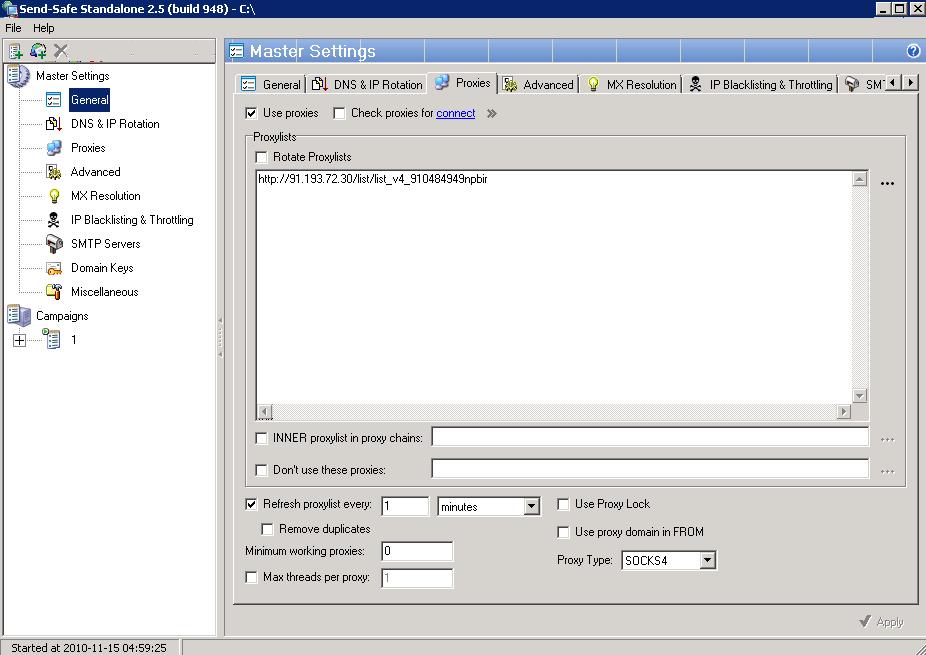The width and height of the screenshot is (926, 655).
Task: Switch to IP Blacklisting & Throttling tab
Action: point(761,84)
